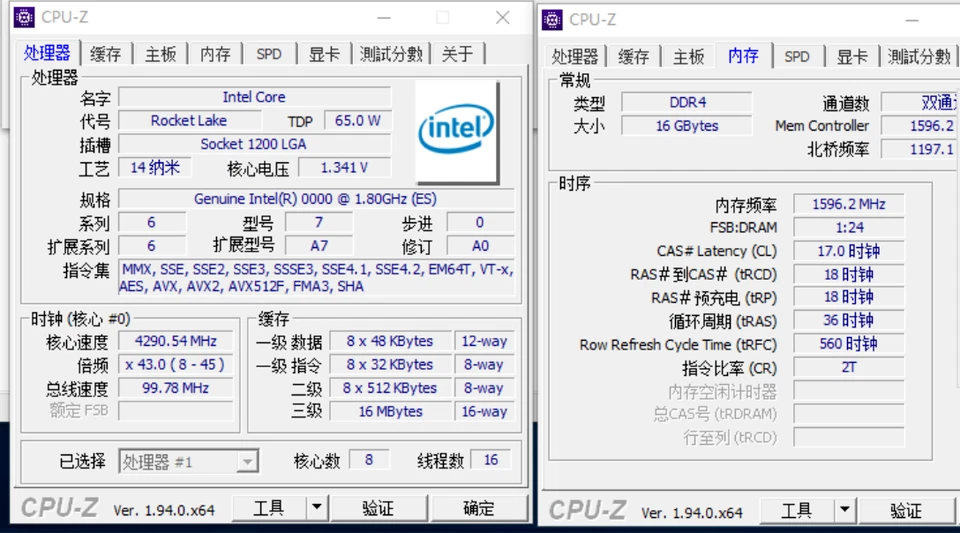Click the 核心数 value '8'
This screenshot has height=533, width=960.
click(369, 460)
